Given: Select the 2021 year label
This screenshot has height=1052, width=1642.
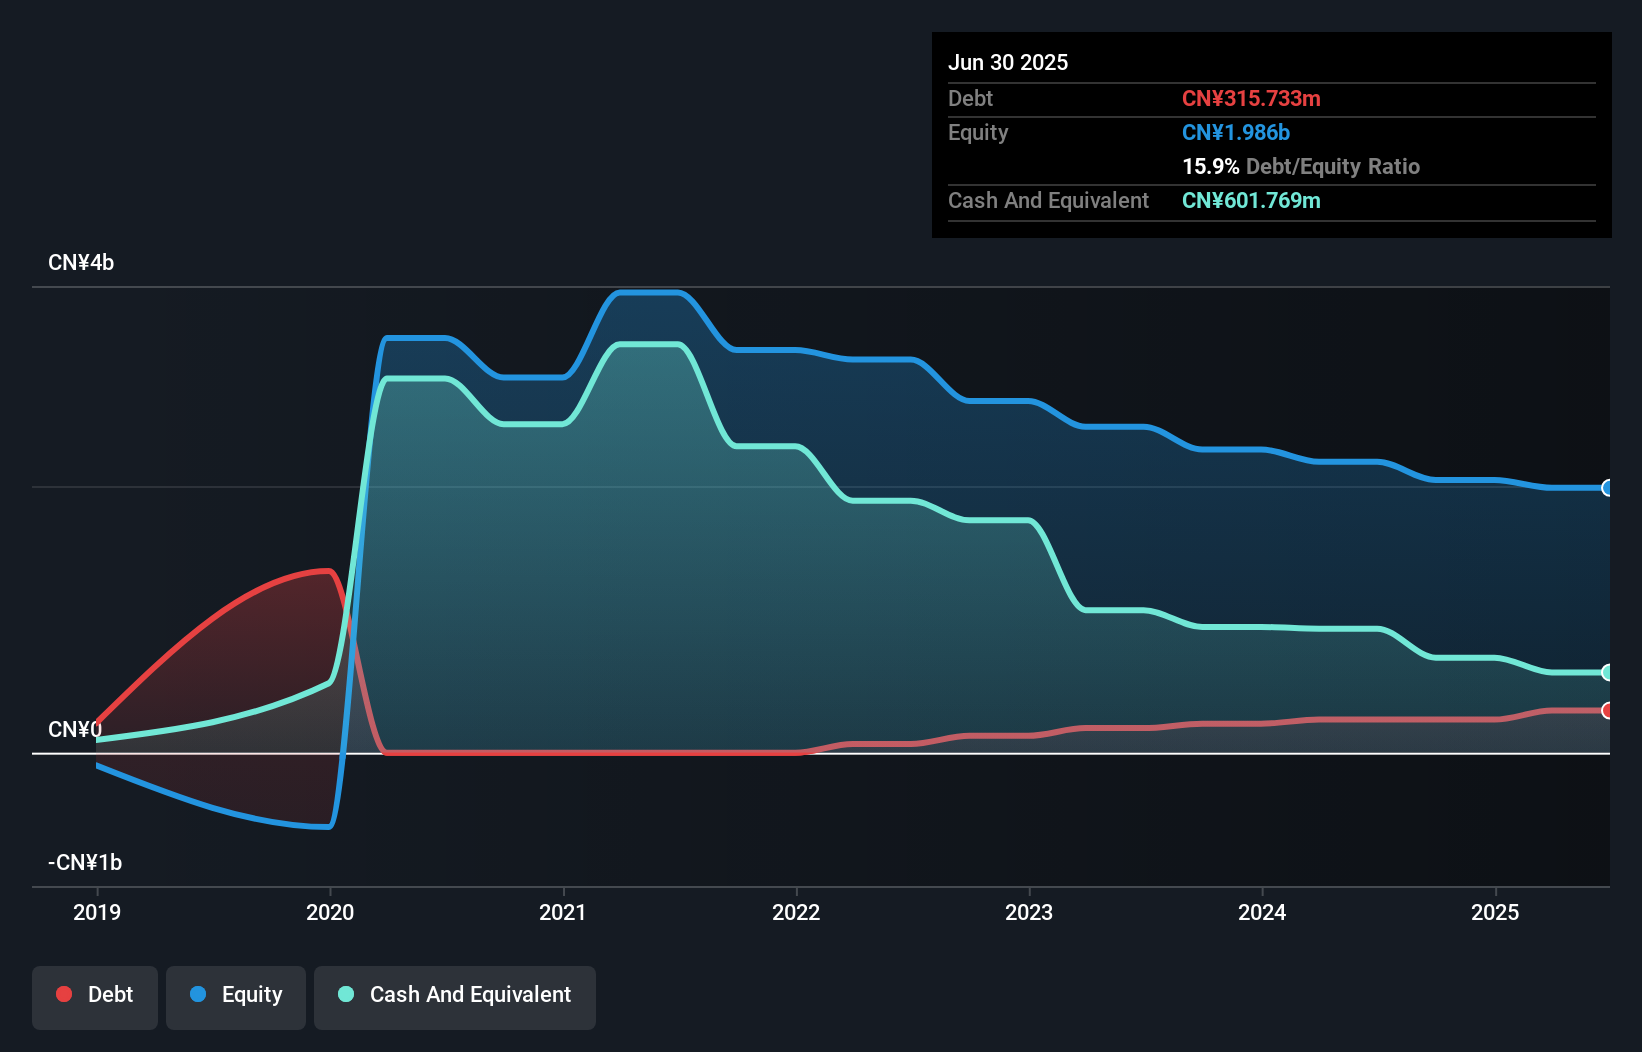Looking at the screenshot, I should point(563,912).
